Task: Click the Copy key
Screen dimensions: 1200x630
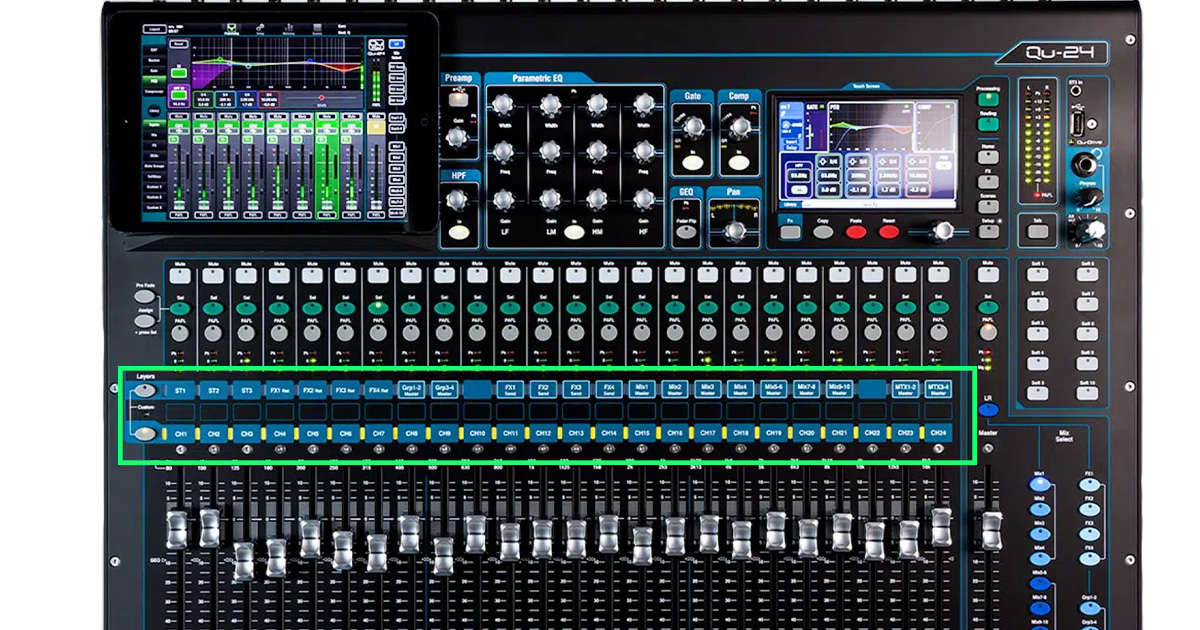Action: (823, 232)
